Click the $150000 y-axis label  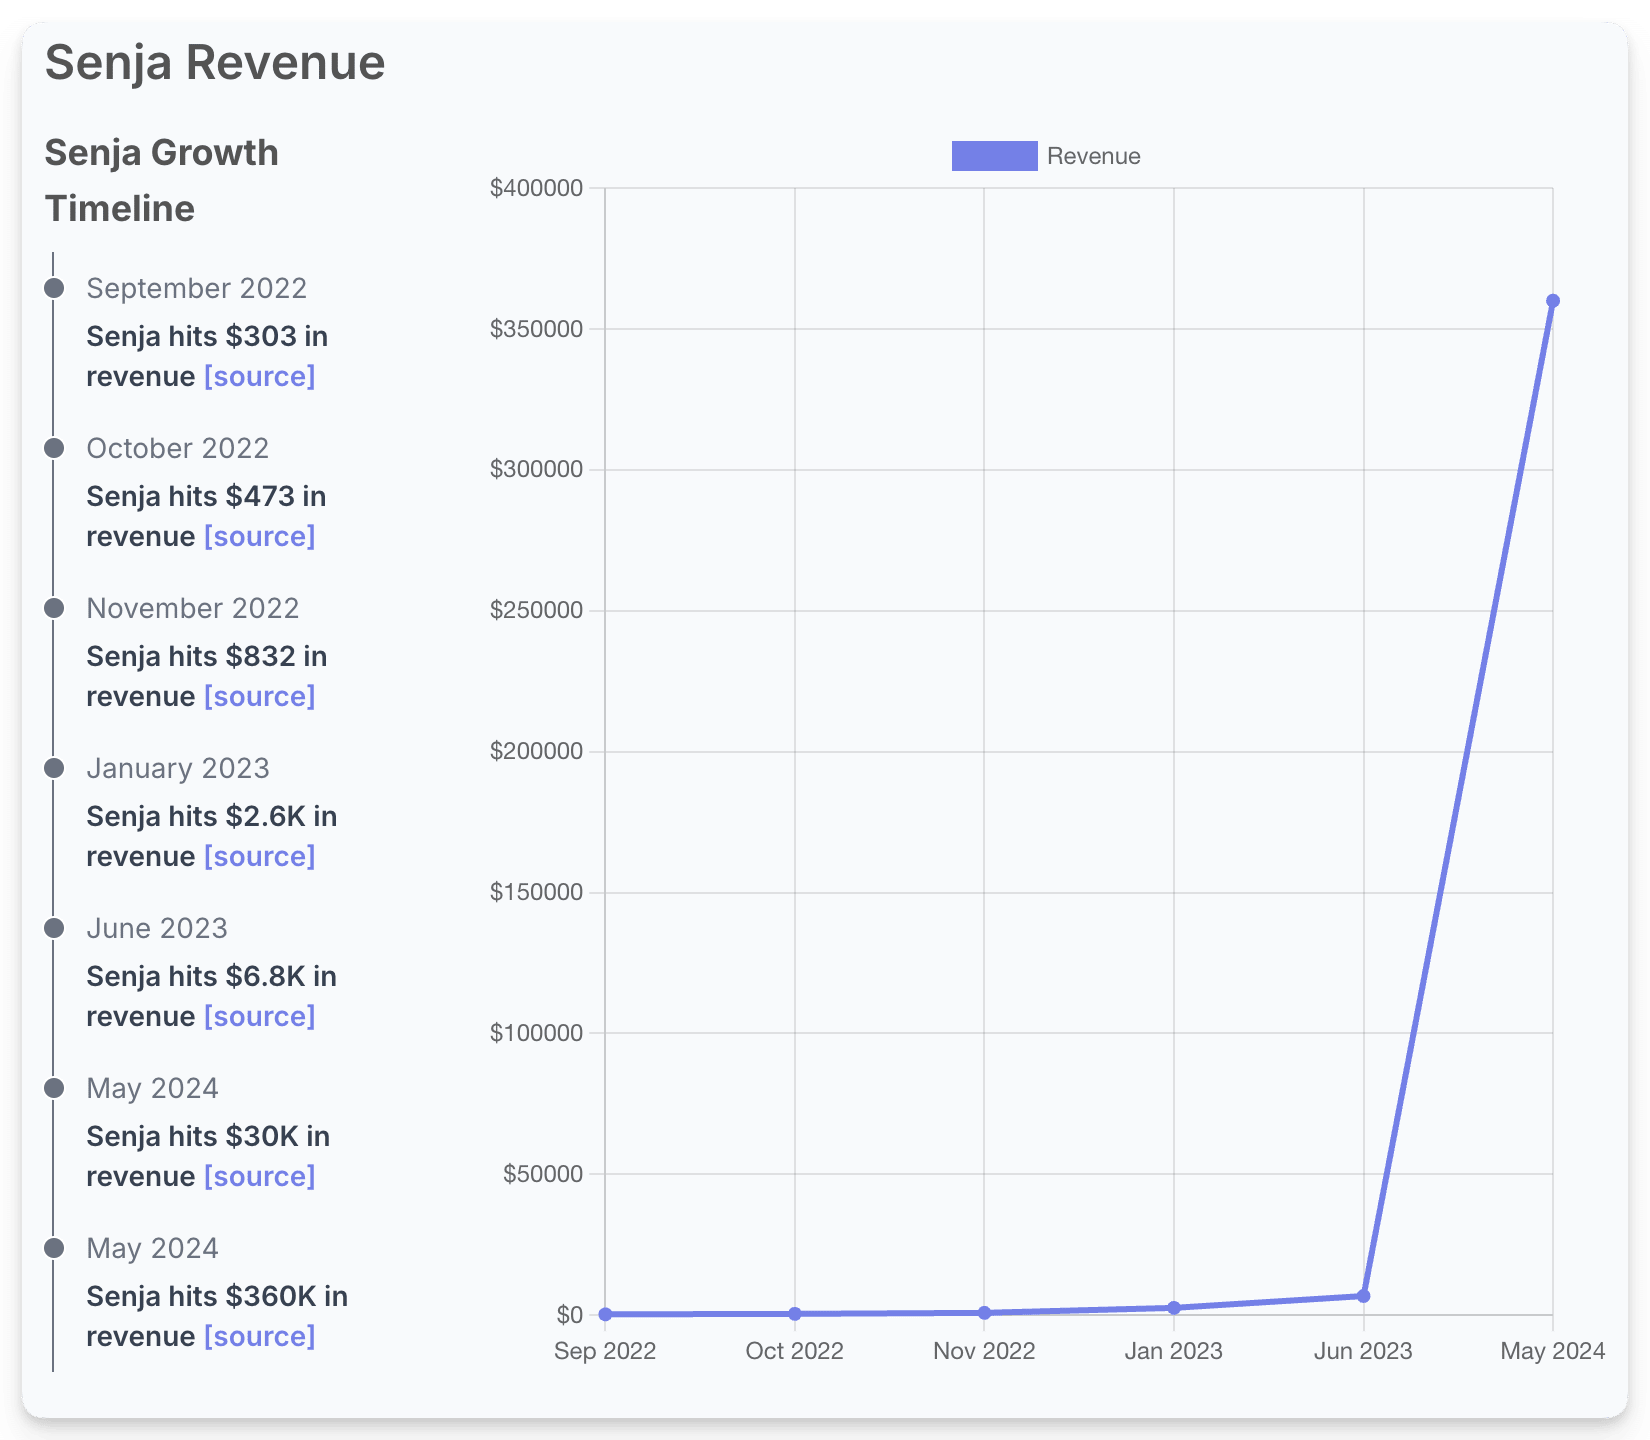pyautogui.click(x=536, y=892)
